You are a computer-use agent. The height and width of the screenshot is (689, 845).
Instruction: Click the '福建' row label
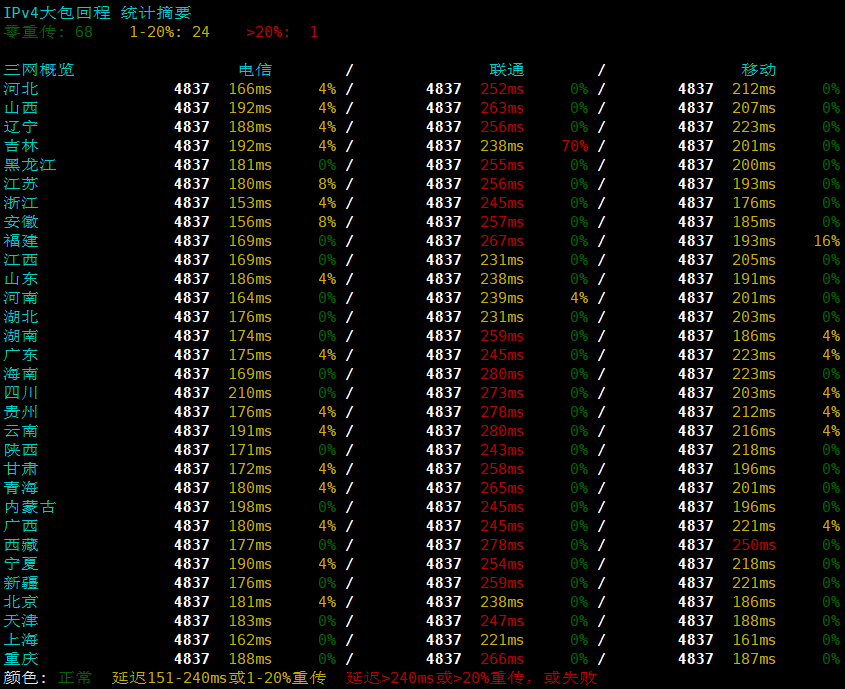click(x=21, y=241)
